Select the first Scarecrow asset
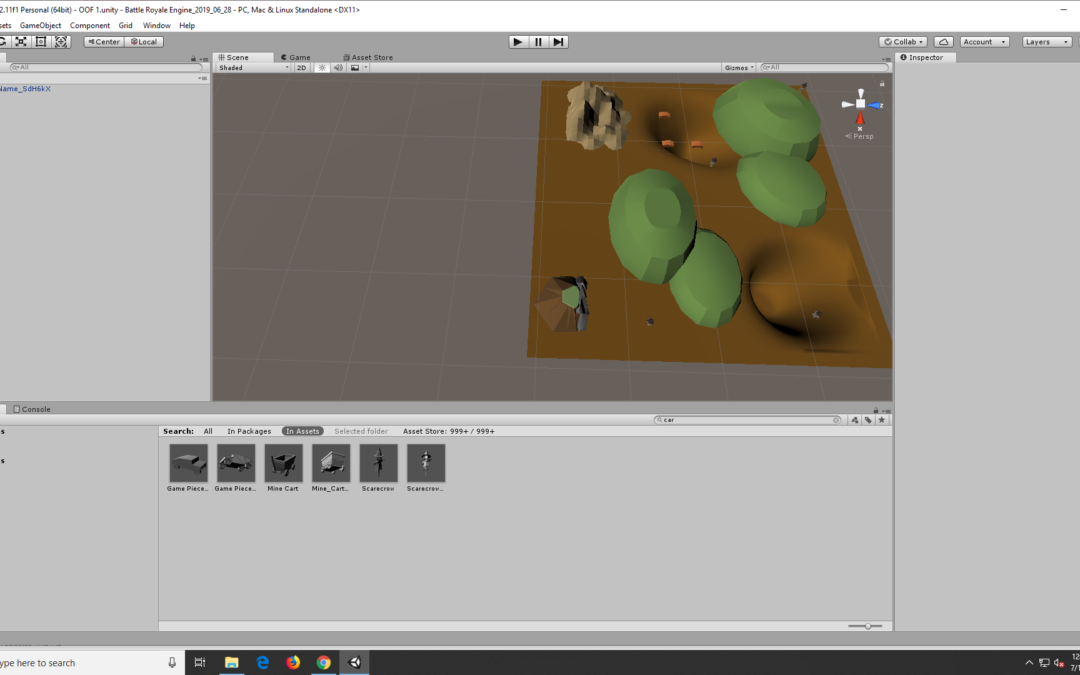 tap(378, 463)
